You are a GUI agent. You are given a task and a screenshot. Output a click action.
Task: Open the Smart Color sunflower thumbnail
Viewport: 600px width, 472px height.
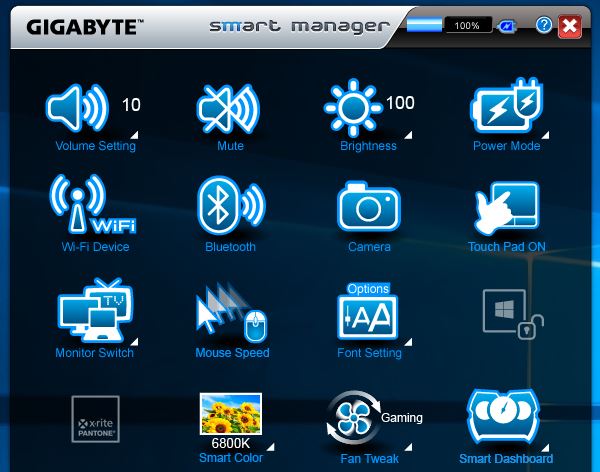[x=231, y=413]
